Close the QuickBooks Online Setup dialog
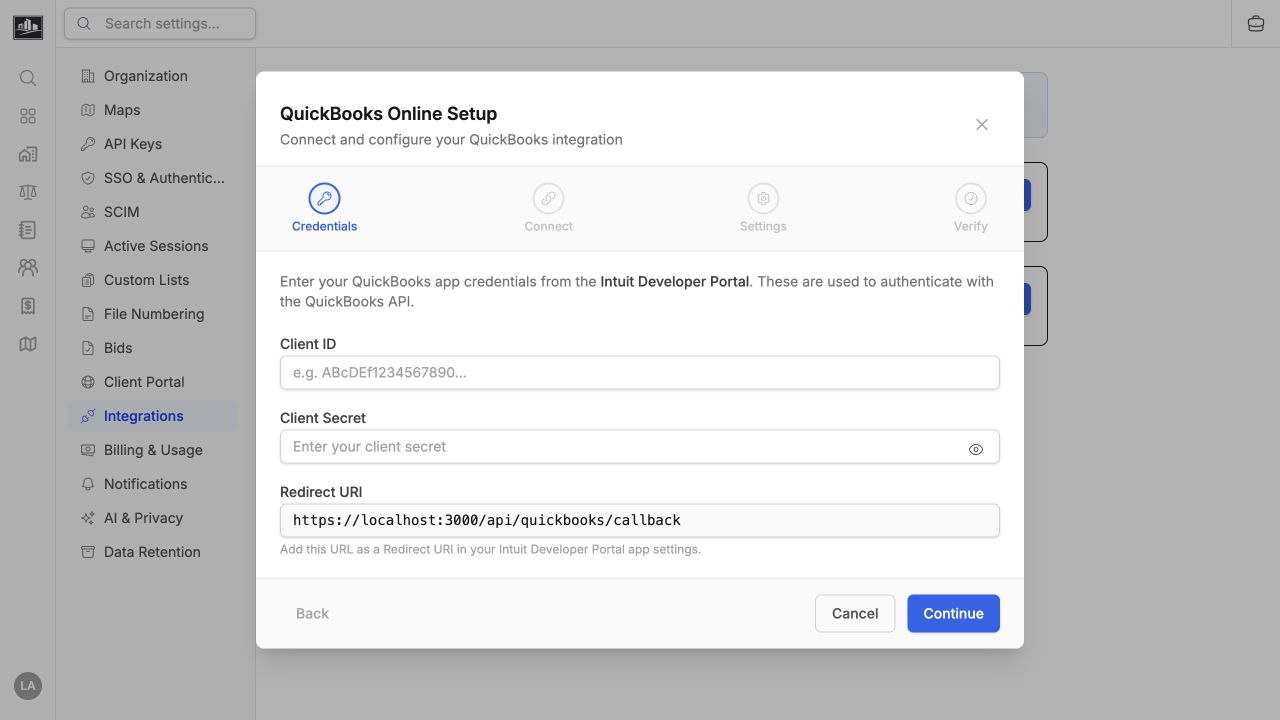 coord(982,124)
